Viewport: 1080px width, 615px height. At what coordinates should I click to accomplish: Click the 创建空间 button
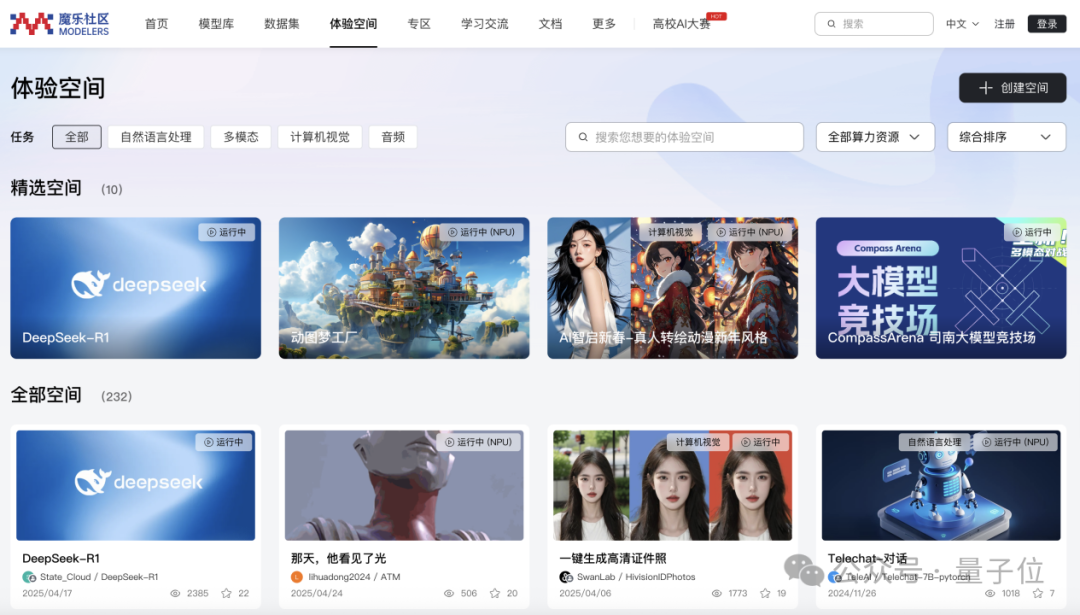(1012, 88)
